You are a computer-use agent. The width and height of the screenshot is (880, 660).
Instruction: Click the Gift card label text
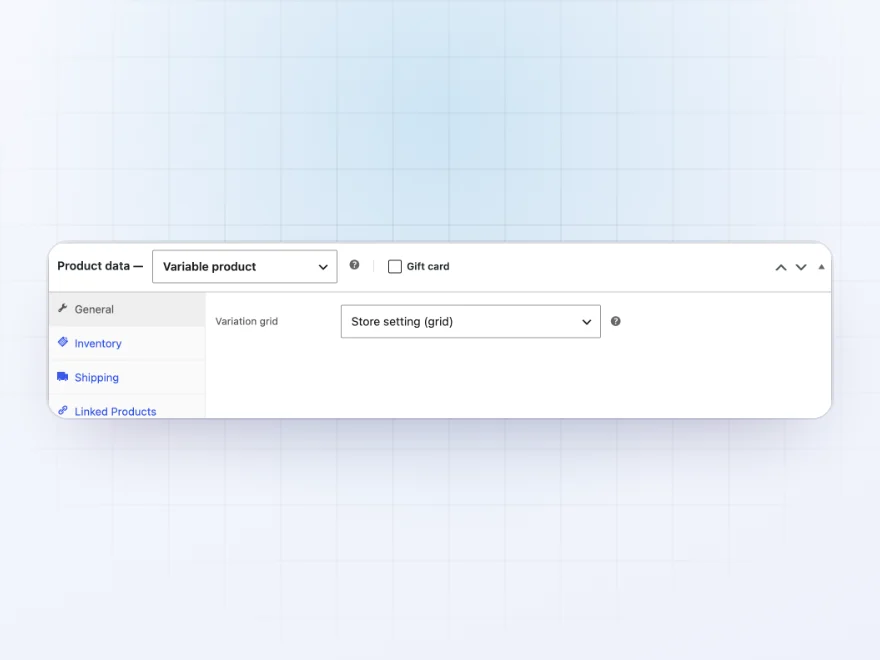coord(428,267)
